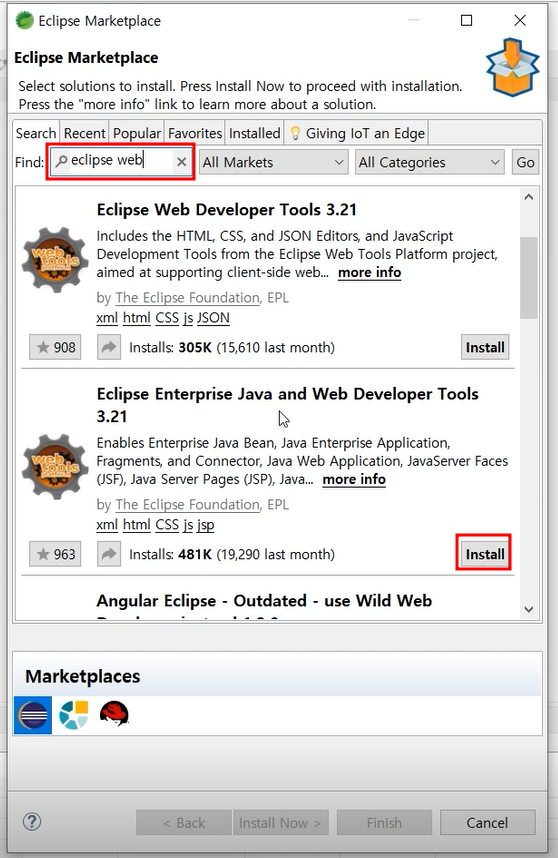Click CSS tag under Web Developer Tools
The width and height of the screenshot is (558, 858).
click(167, 317)
